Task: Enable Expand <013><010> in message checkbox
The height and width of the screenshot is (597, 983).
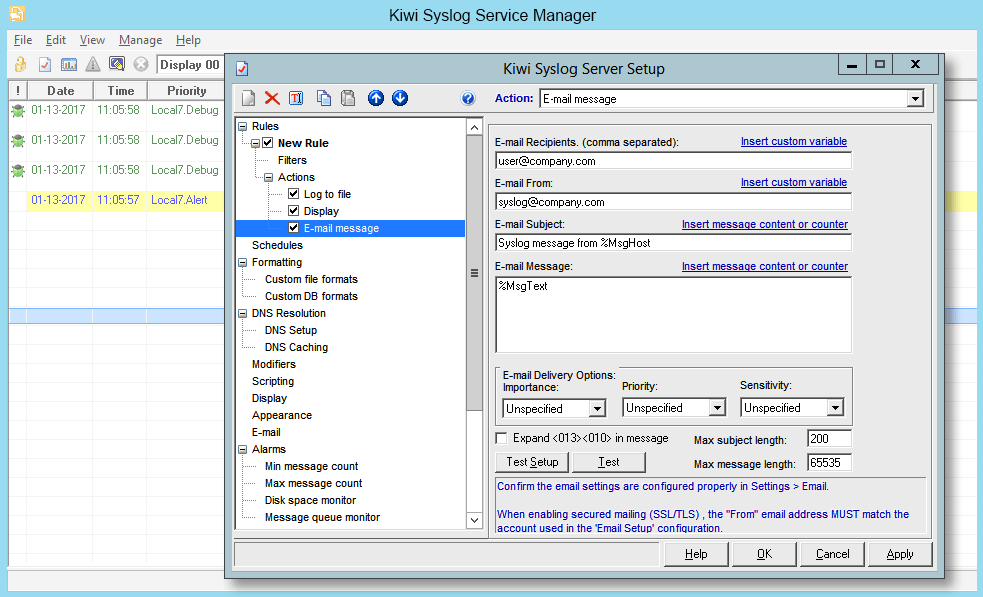Action: click(502, 438)
